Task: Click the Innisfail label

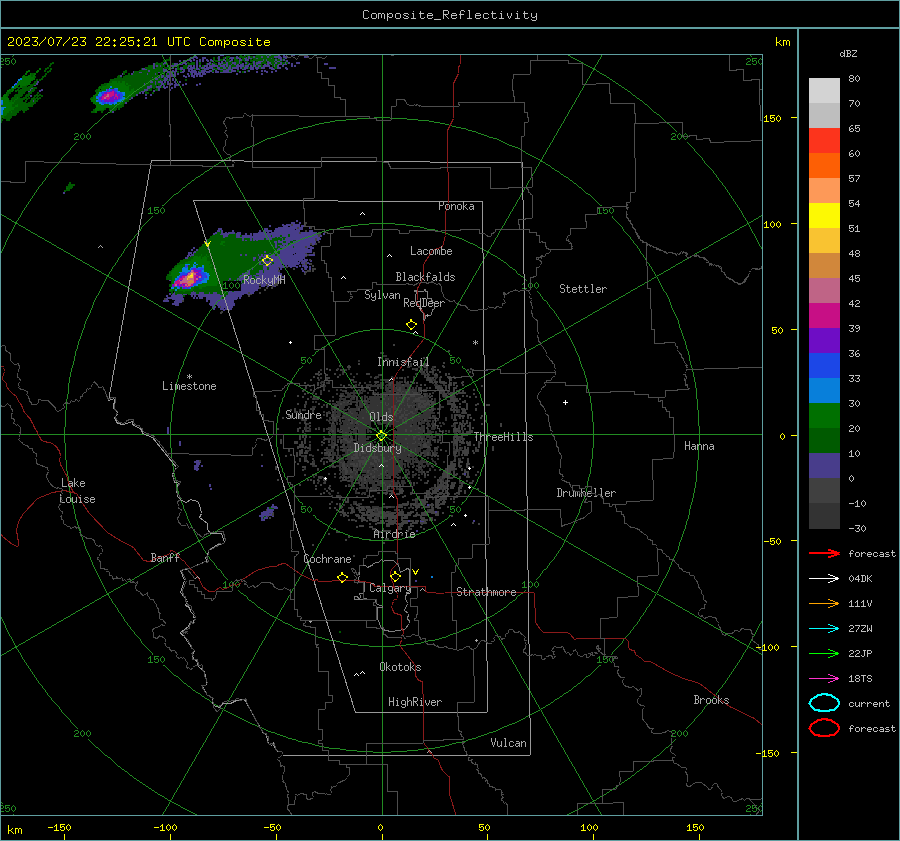Action: click(x=403, y=362)
